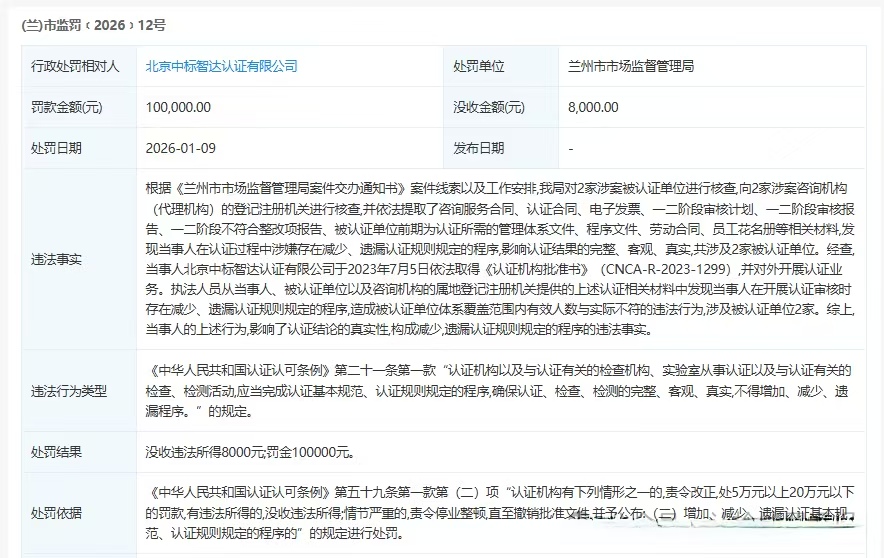Image resolution: width=884 pixels, height=558 pixels.
Task: Select the 没收金额(元) label cell
Action: [501, 107]
